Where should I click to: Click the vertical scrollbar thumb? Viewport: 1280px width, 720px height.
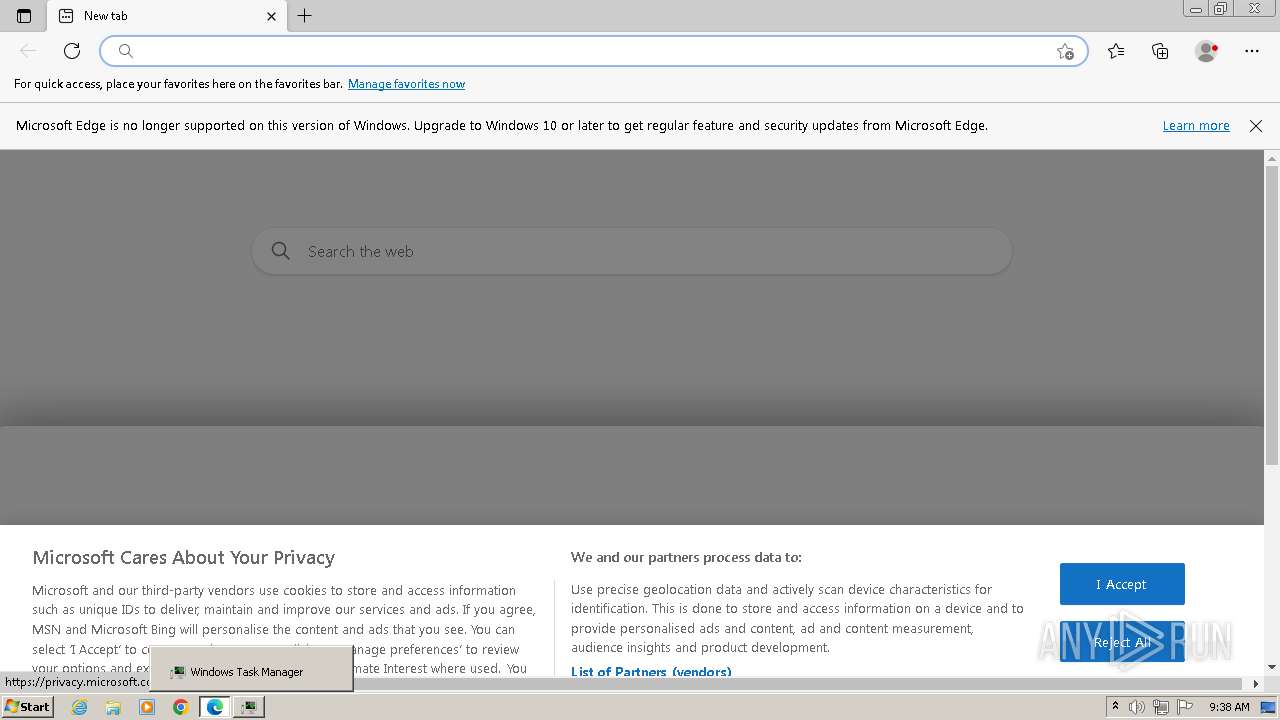1272,316
